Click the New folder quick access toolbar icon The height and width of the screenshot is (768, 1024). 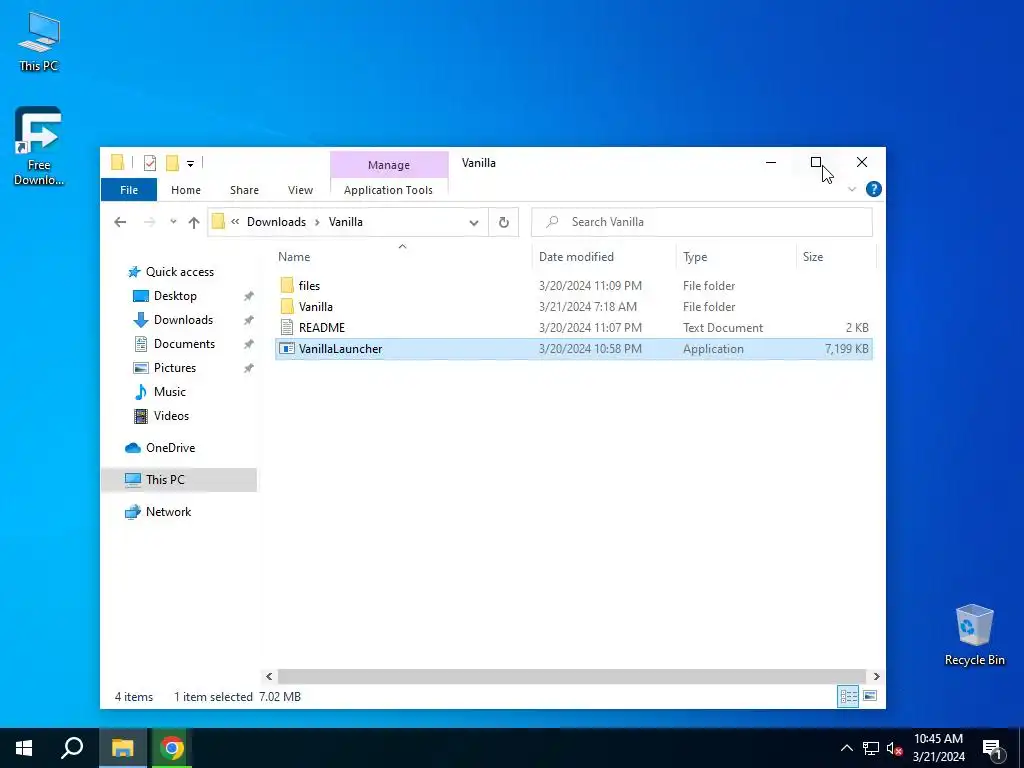tap(172, 163)
